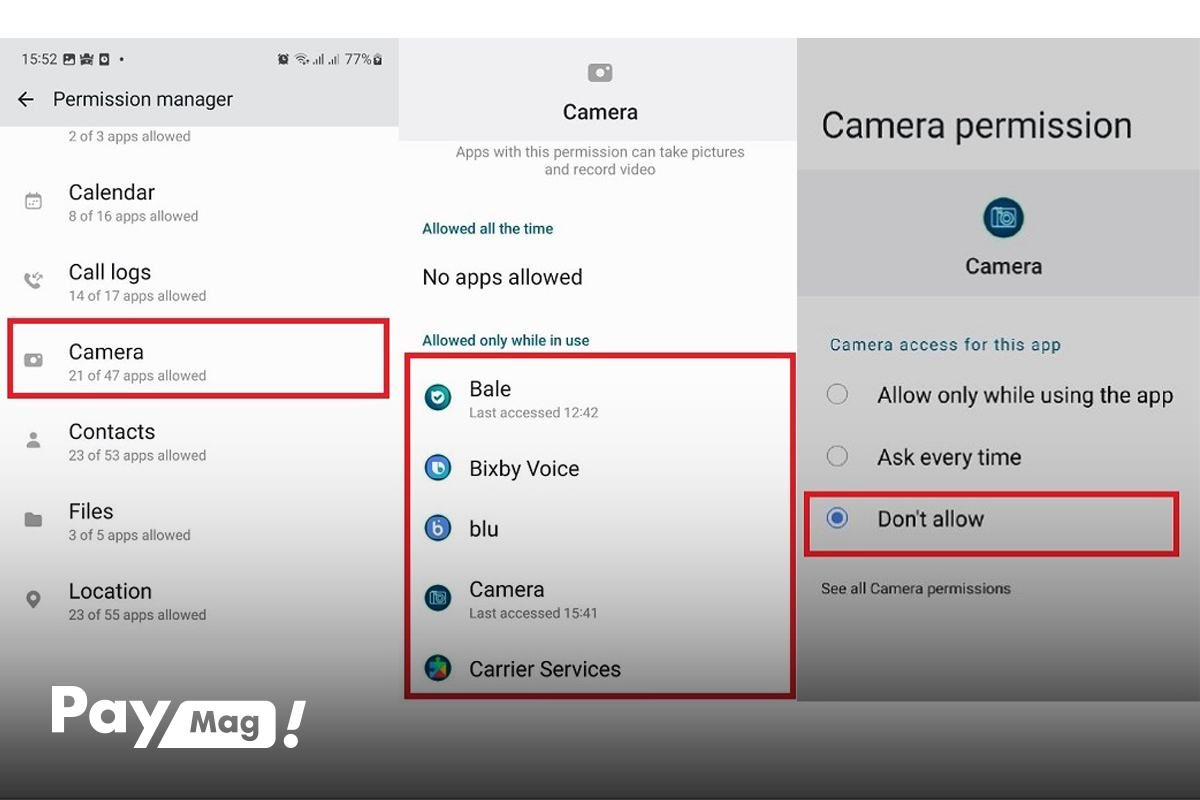Click the Calendar permission icon
1200x800 pixels.
tap(33, 202)
